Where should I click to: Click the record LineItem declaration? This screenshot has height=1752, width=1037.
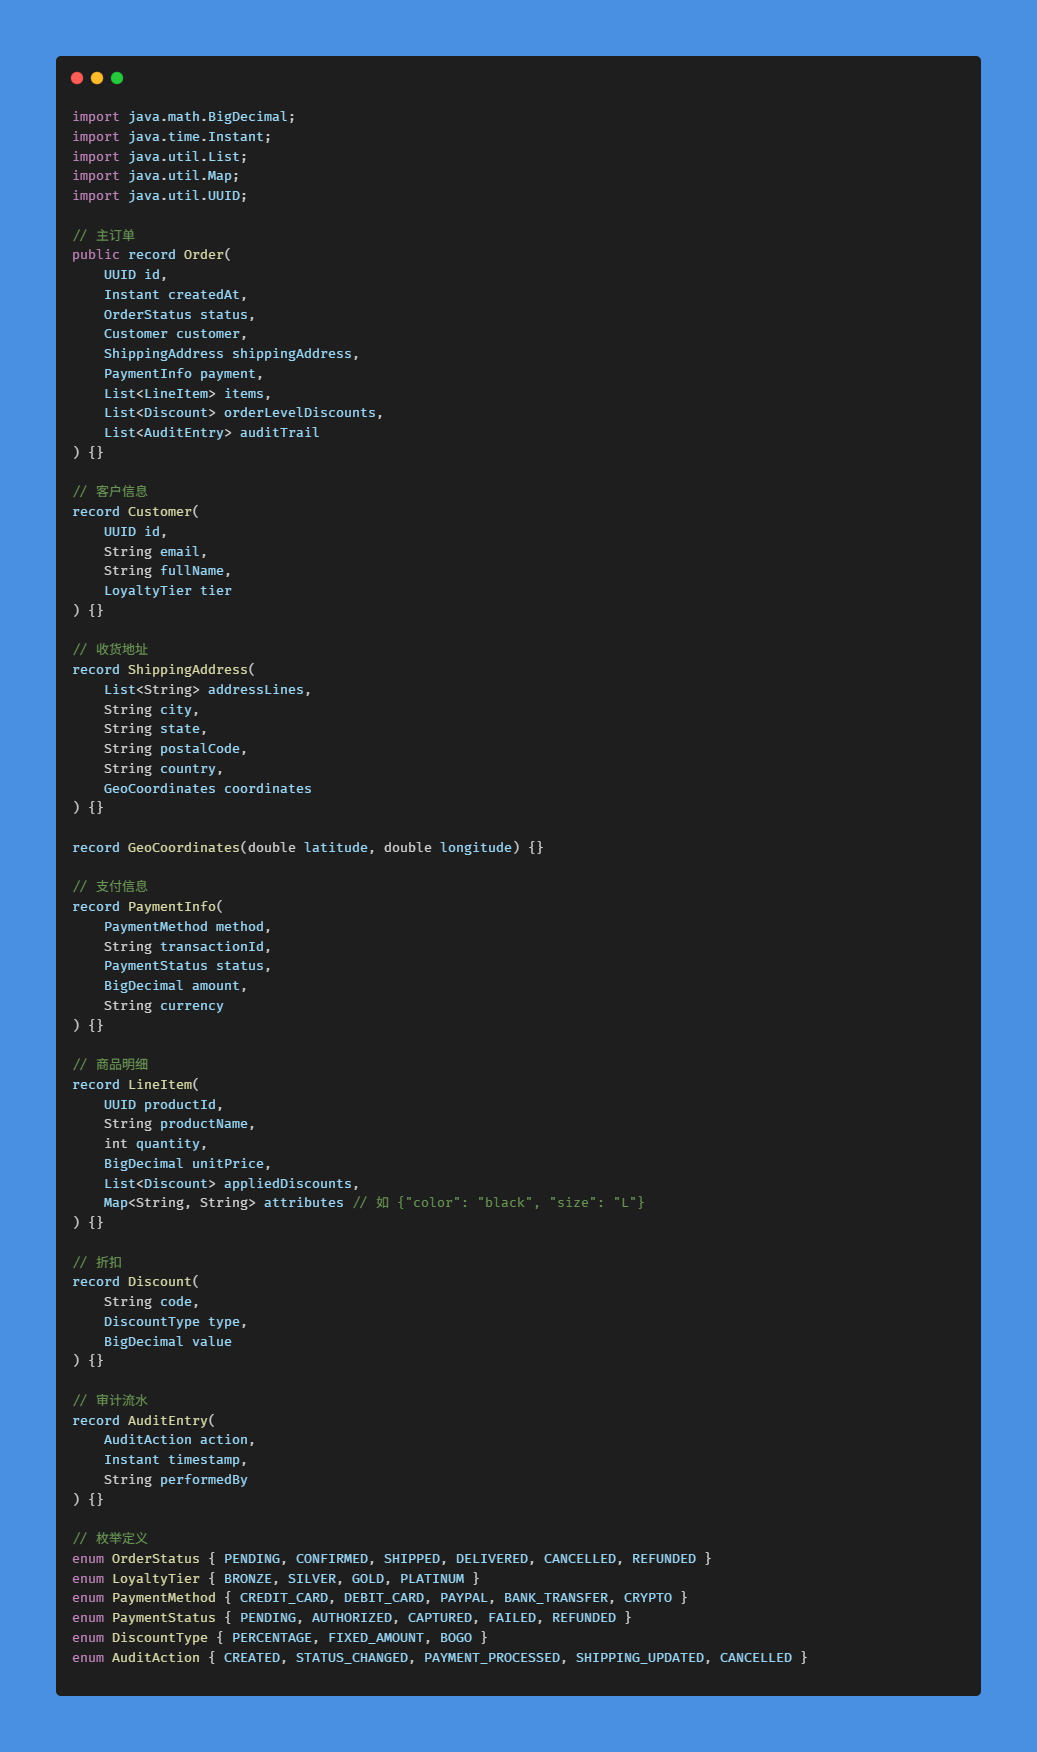(135, 1085)
